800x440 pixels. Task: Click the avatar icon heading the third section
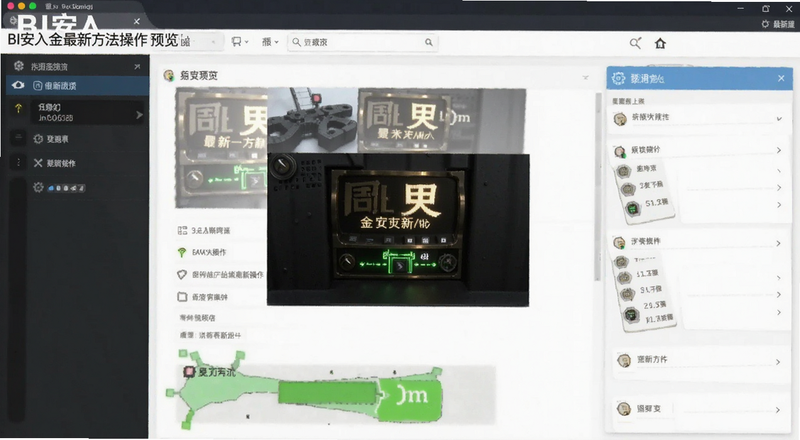(x=619, y=242)
